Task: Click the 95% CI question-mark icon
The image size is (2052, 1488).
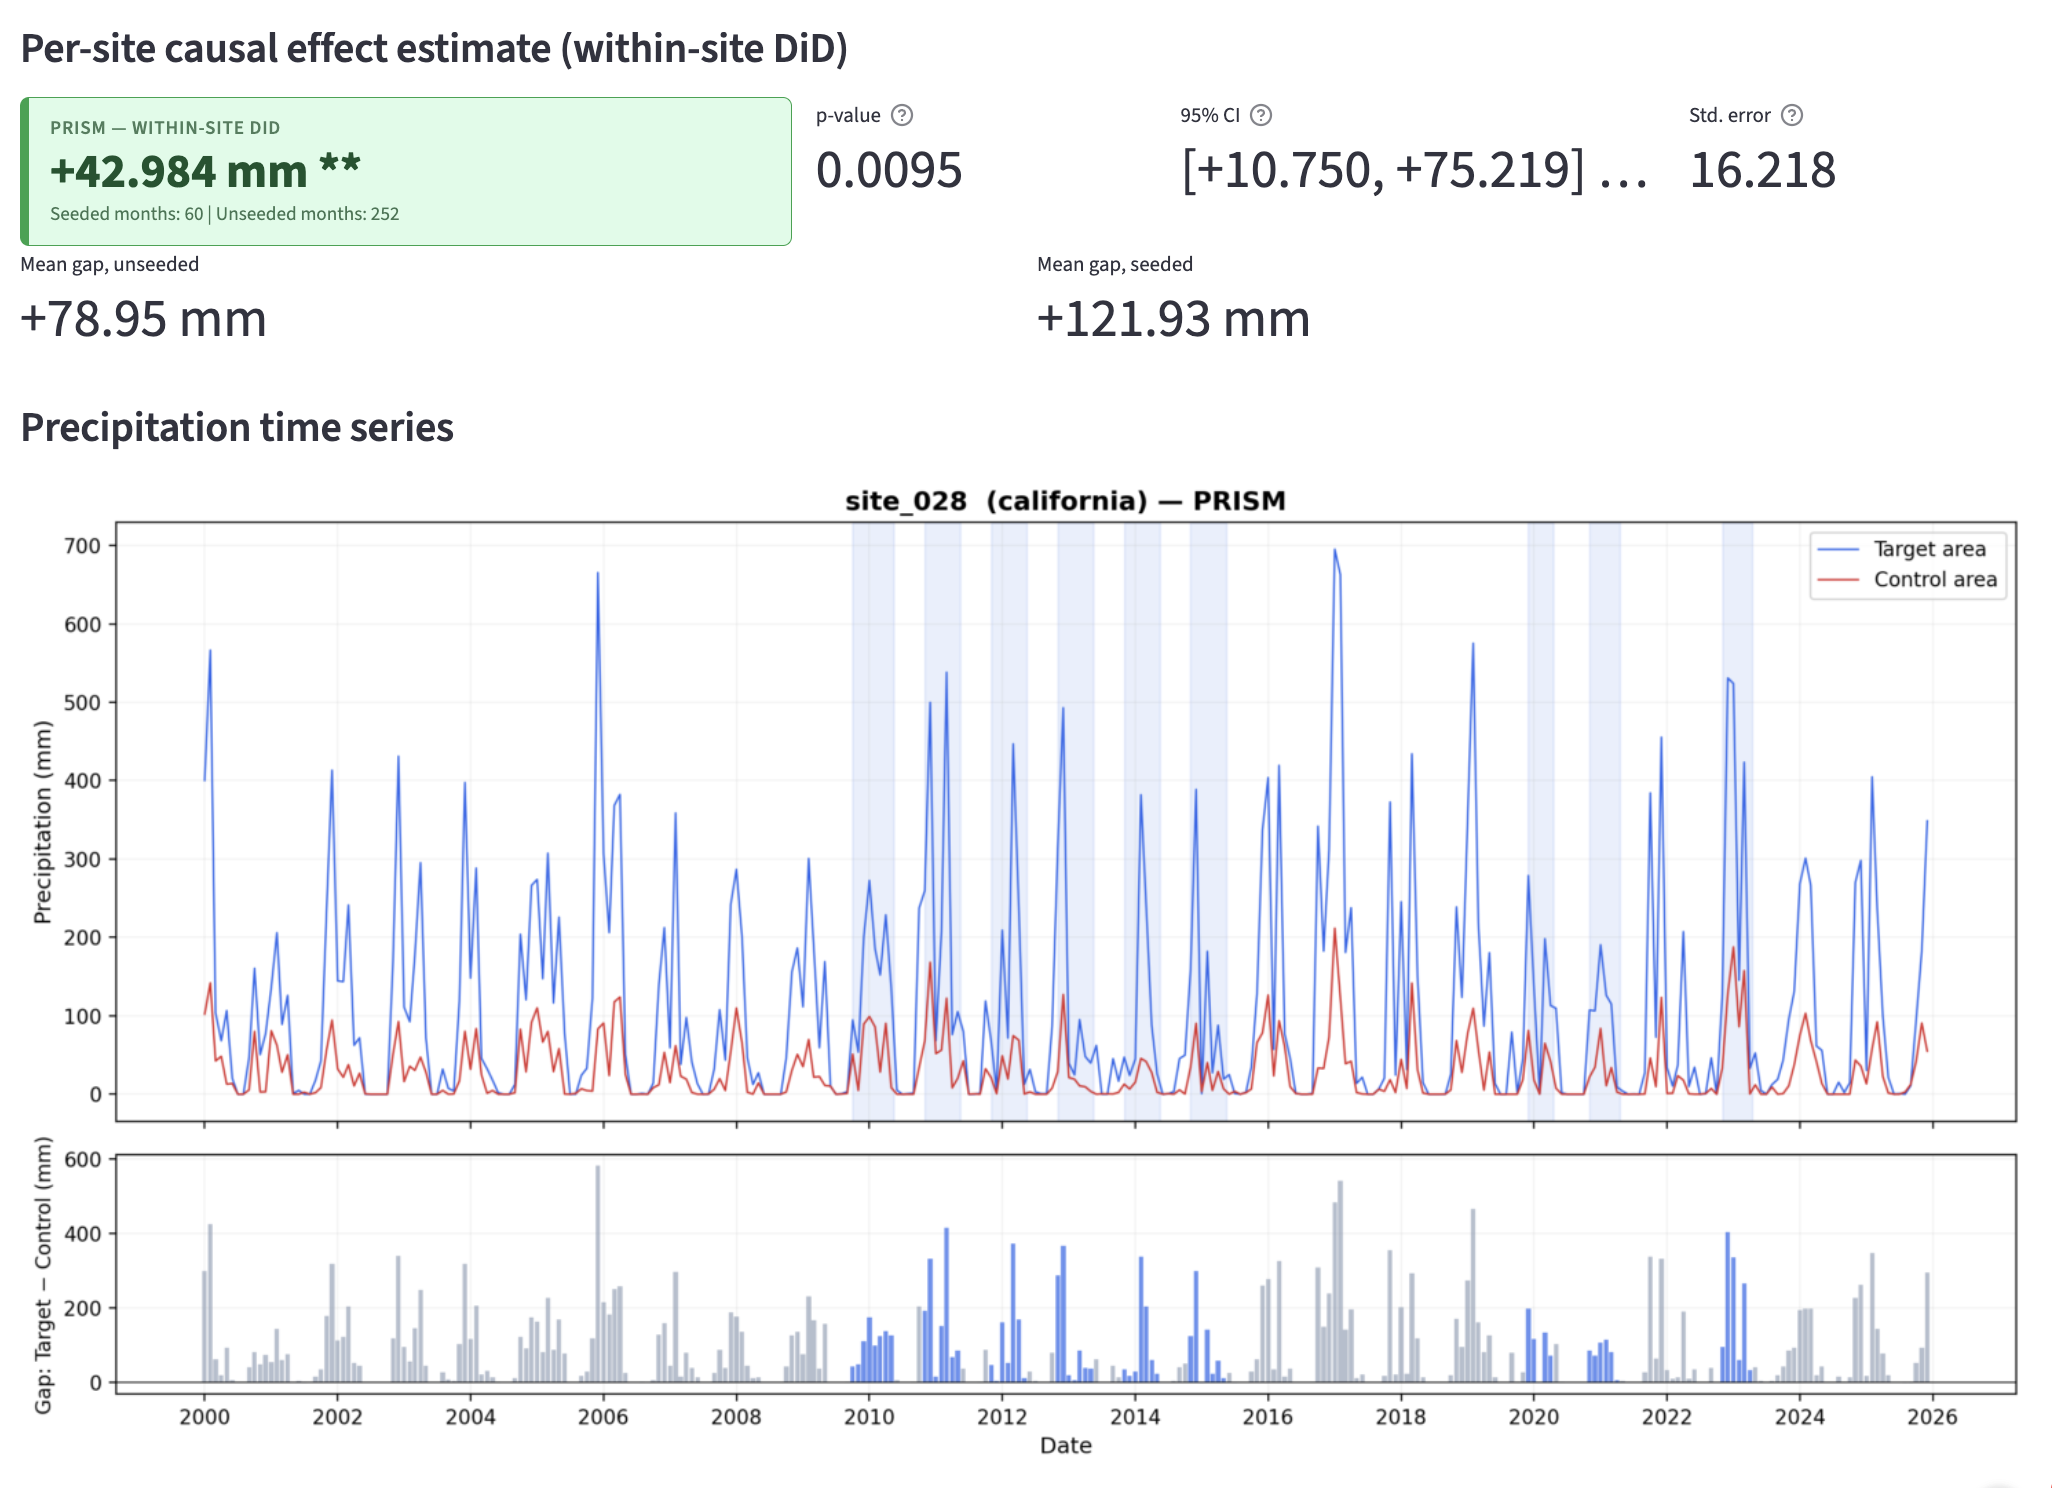Action: click(x=1261, y=115)
